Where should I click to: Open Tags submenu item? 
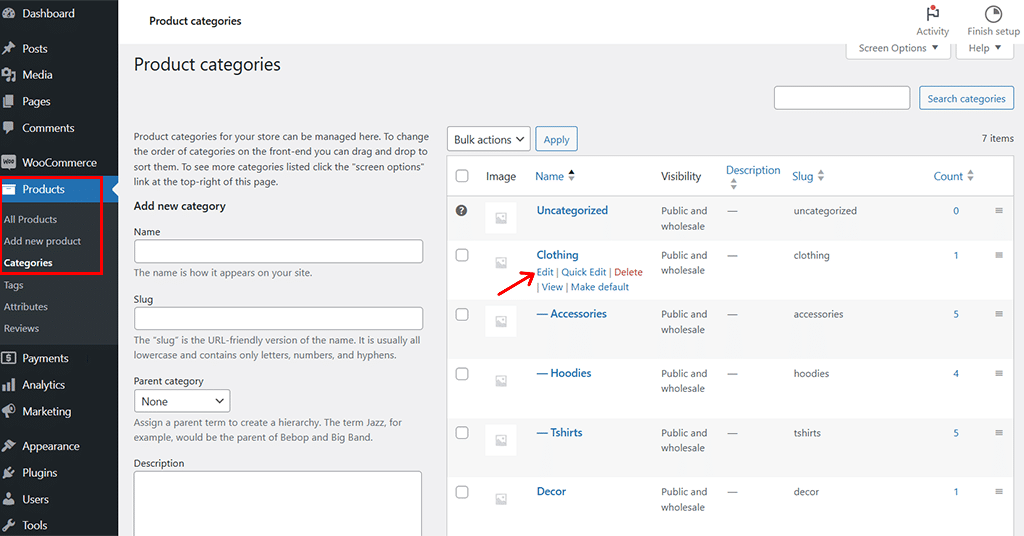(x=14, y=285)
